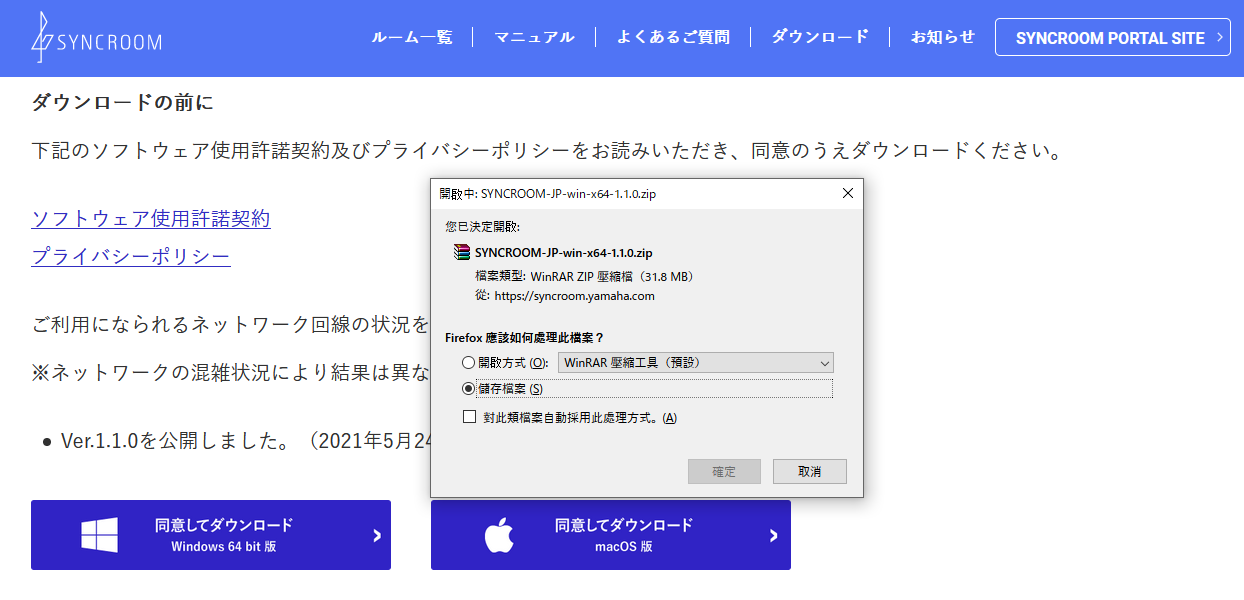1244x600 pixels.
Task: Click the Apple logo on macOS button
Action: (499, 535)
